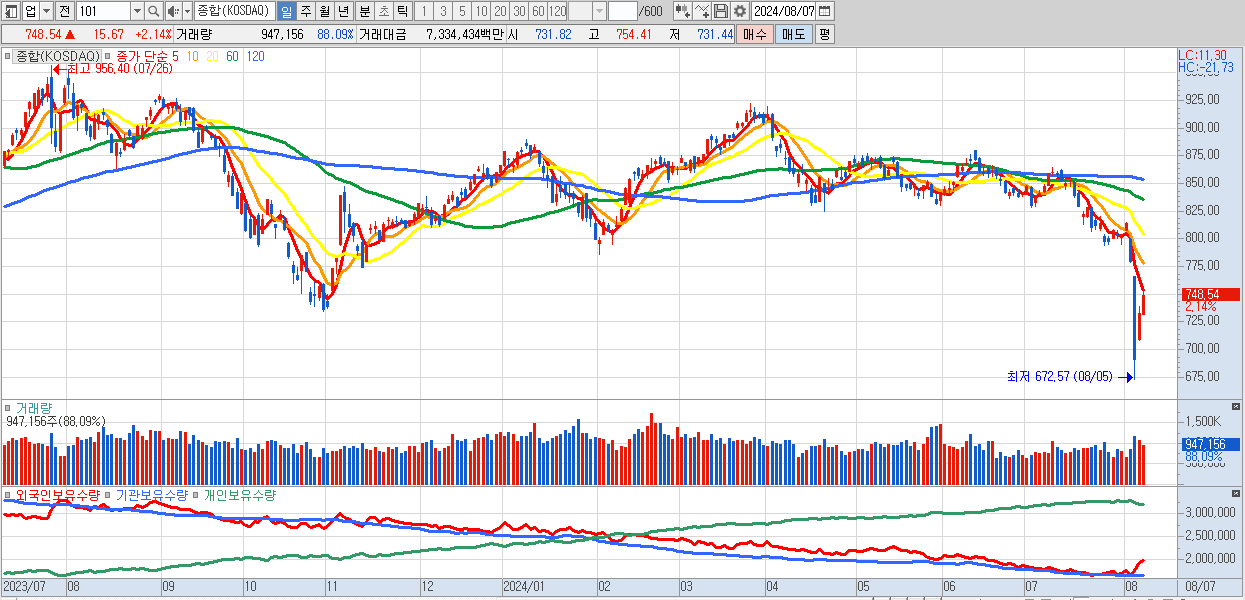Click the orange 10 moving average label

(192, 56)
